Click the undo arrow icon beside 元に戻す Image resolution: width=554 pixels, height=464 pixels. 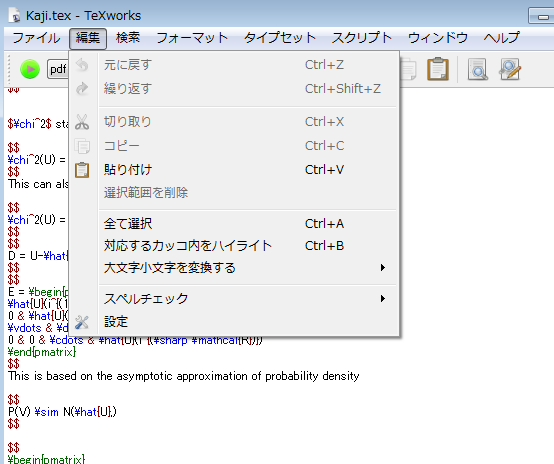coord(82,65)
